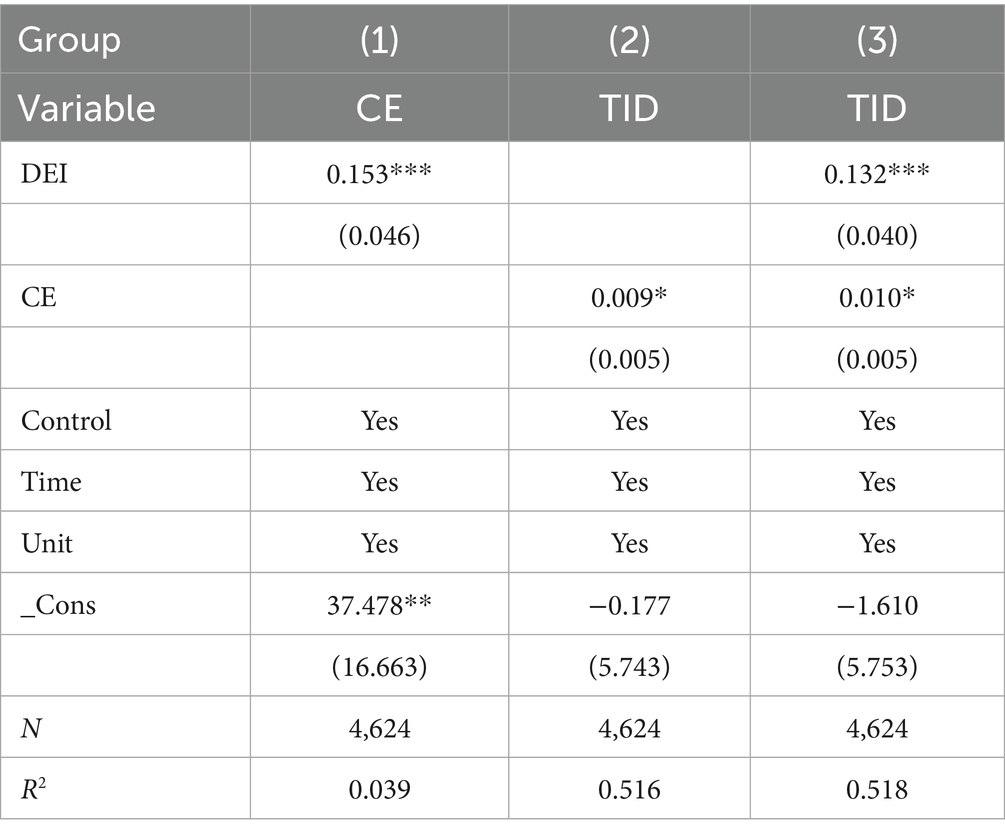Click the 0.132*** coefficient value
Image resolution: width=1005 pixels, height=837 pixels.
pyautogui.click(x=876, y=172)
